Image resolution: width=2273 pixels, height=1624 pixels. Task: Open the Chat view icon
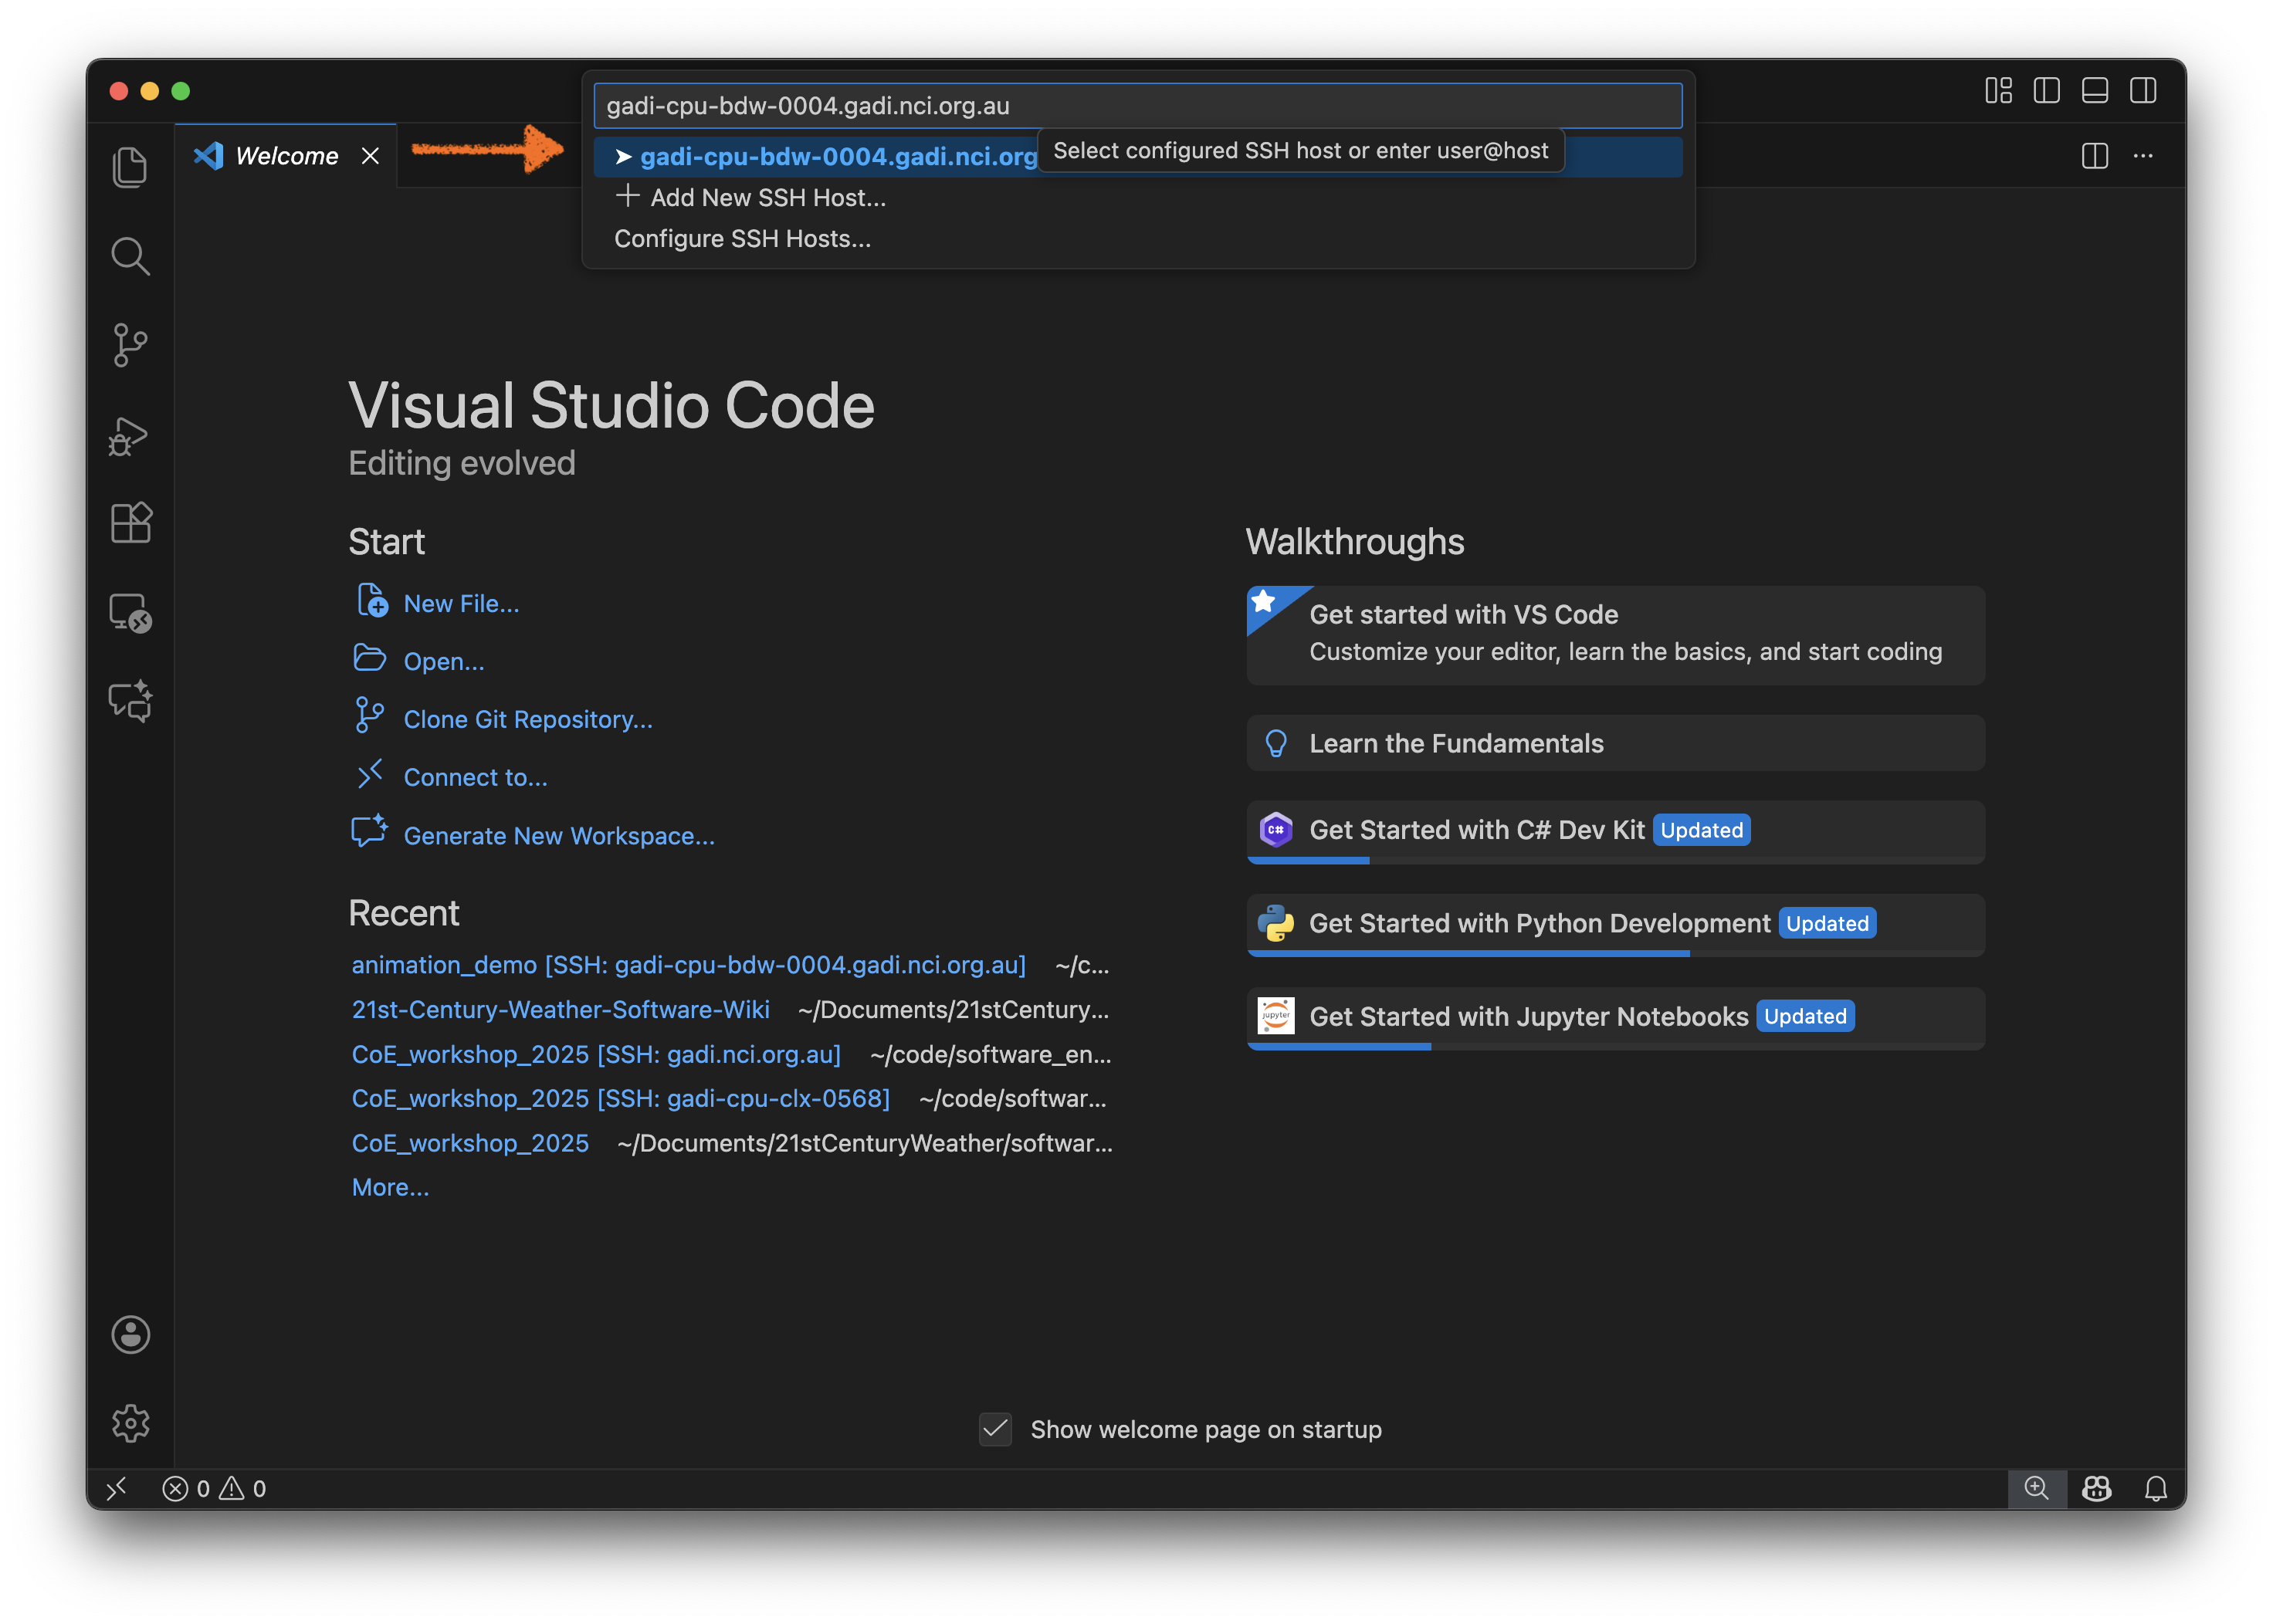pyautogui.click(x=130, y=701)
